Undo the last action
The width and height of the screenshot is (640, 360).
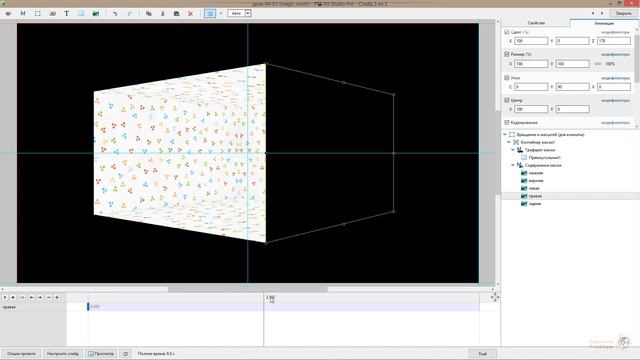(115, 13)
